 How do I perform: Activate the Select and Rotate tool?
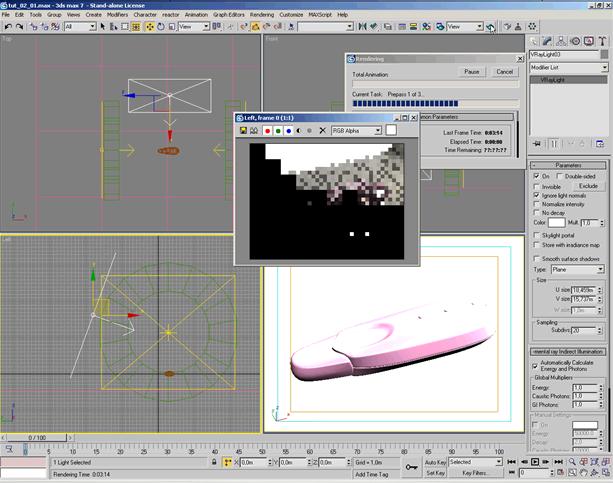point(161,27)
